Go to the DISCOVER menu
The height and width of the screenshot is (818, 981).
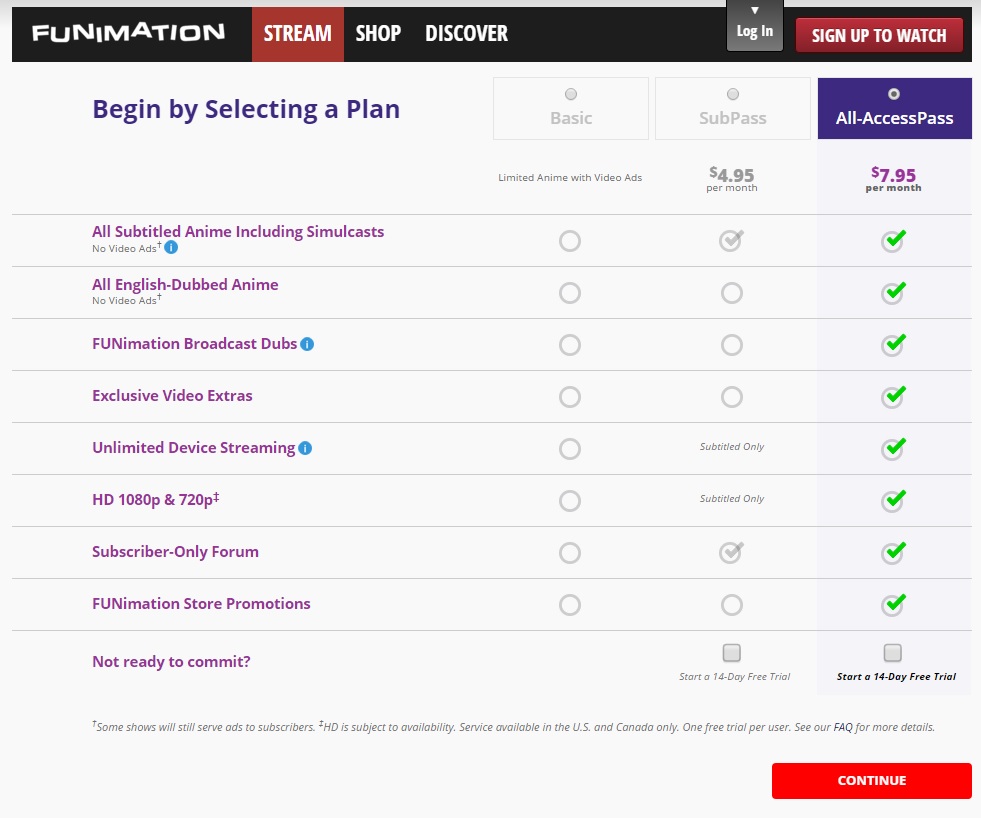pyautogui.click(x=466, y=34)
